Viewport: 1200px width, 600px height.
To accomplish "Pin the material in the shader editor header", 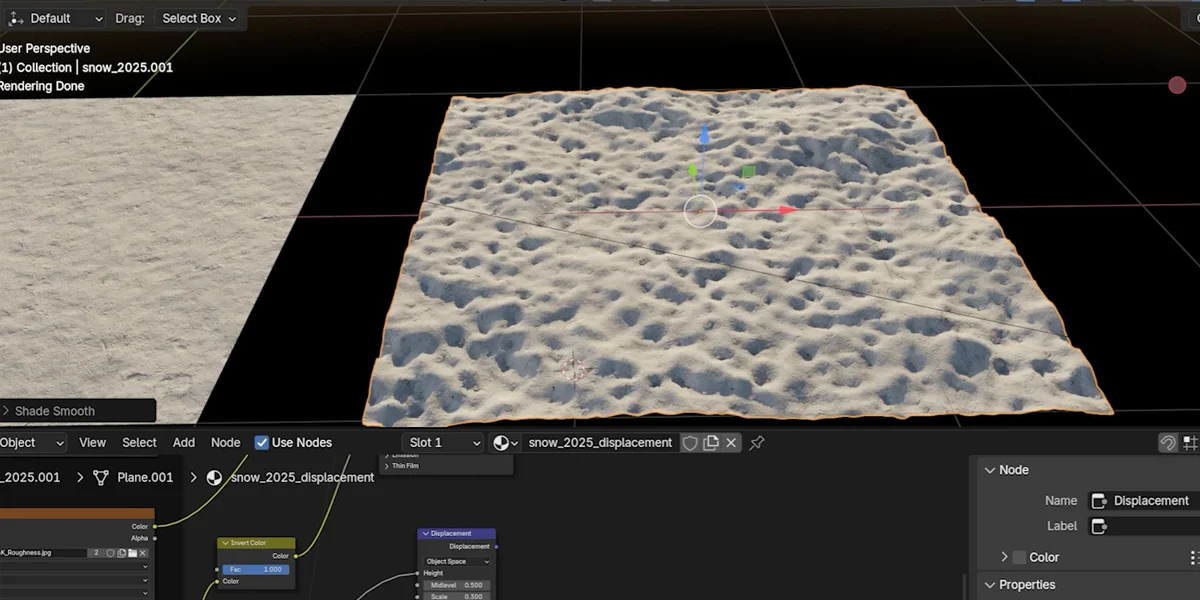I will point(757,443).
